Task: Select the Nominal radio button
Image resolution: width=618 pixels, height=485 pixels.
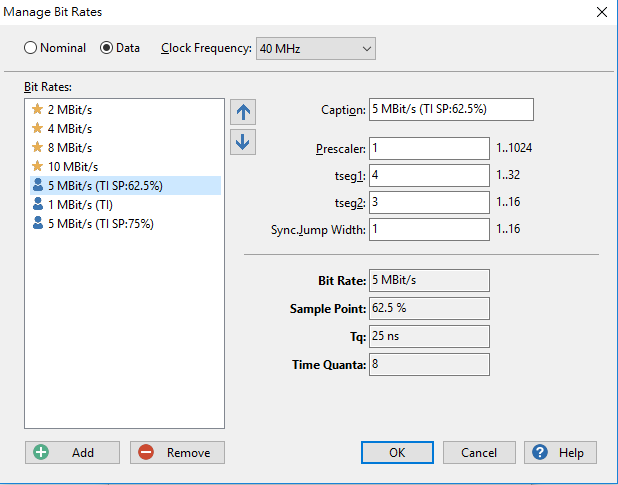Action: point(31,48)
